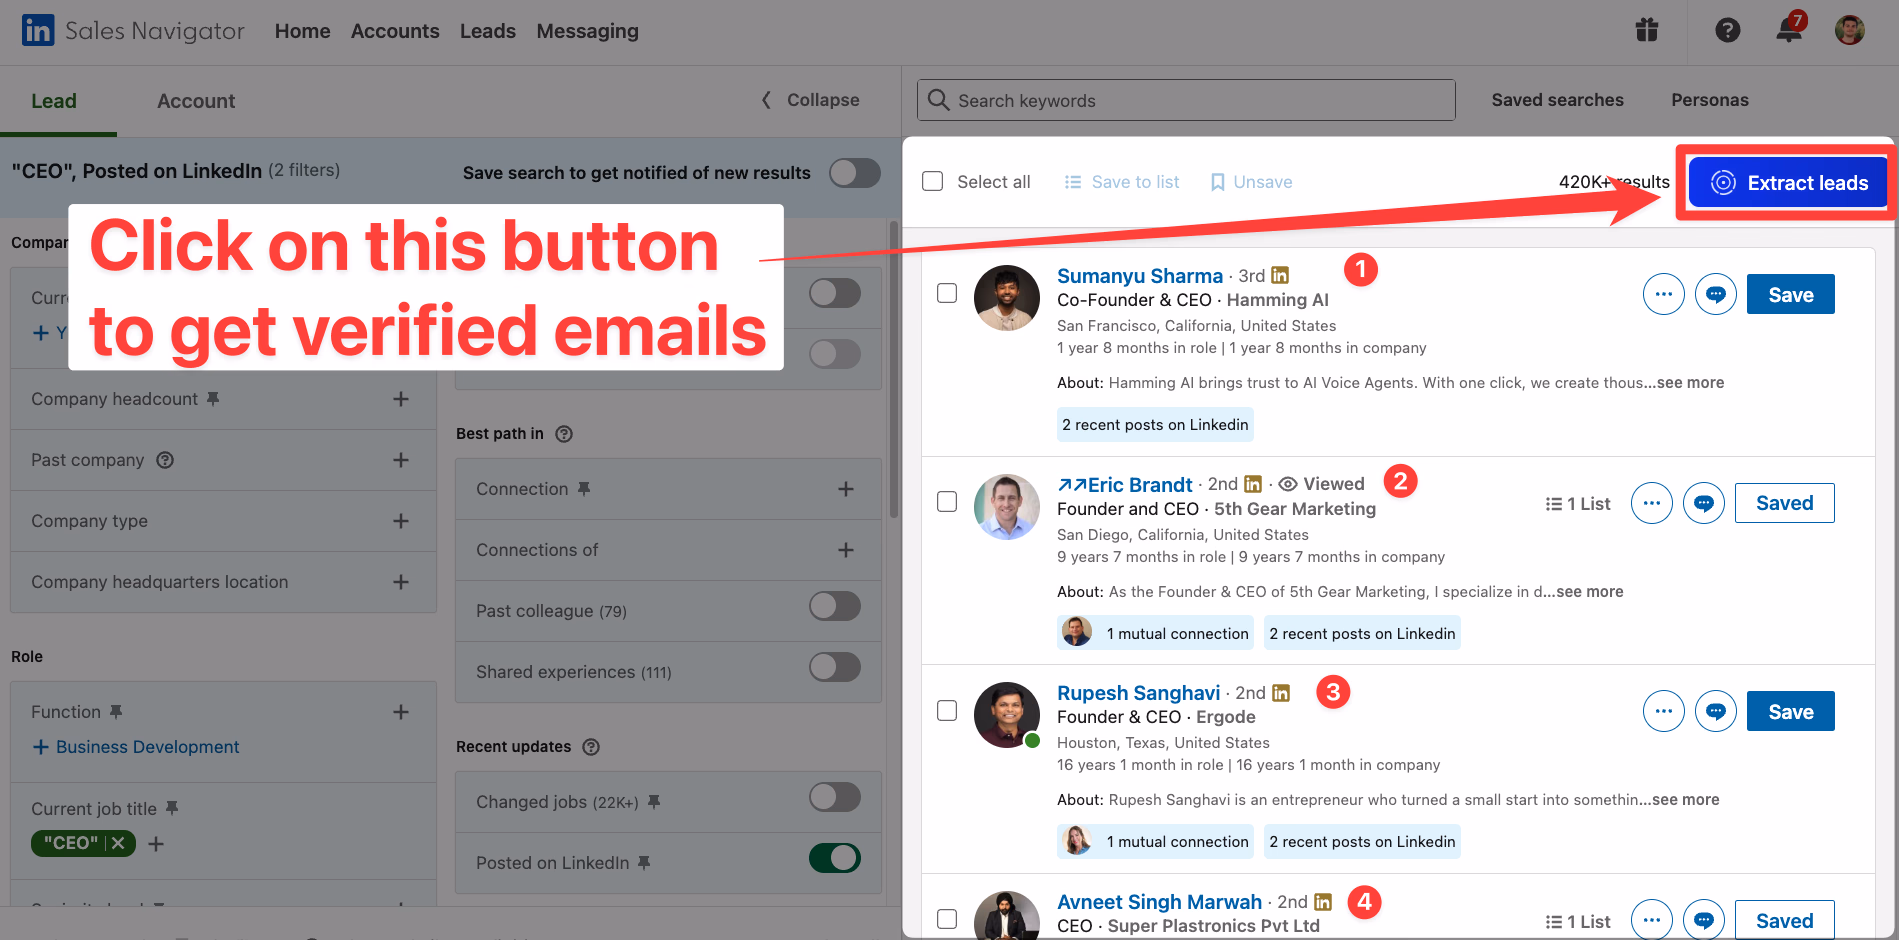Open the profile avatar menu
Image resolution: width=1899 pixels, height=940 pixels.
pos(1850,30)
